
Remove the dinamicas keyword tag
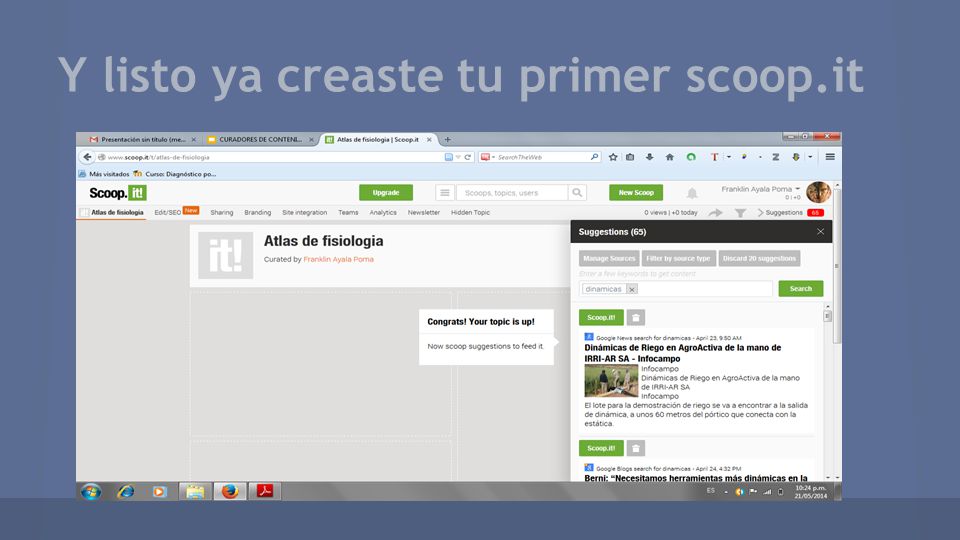tap(632, 289)
